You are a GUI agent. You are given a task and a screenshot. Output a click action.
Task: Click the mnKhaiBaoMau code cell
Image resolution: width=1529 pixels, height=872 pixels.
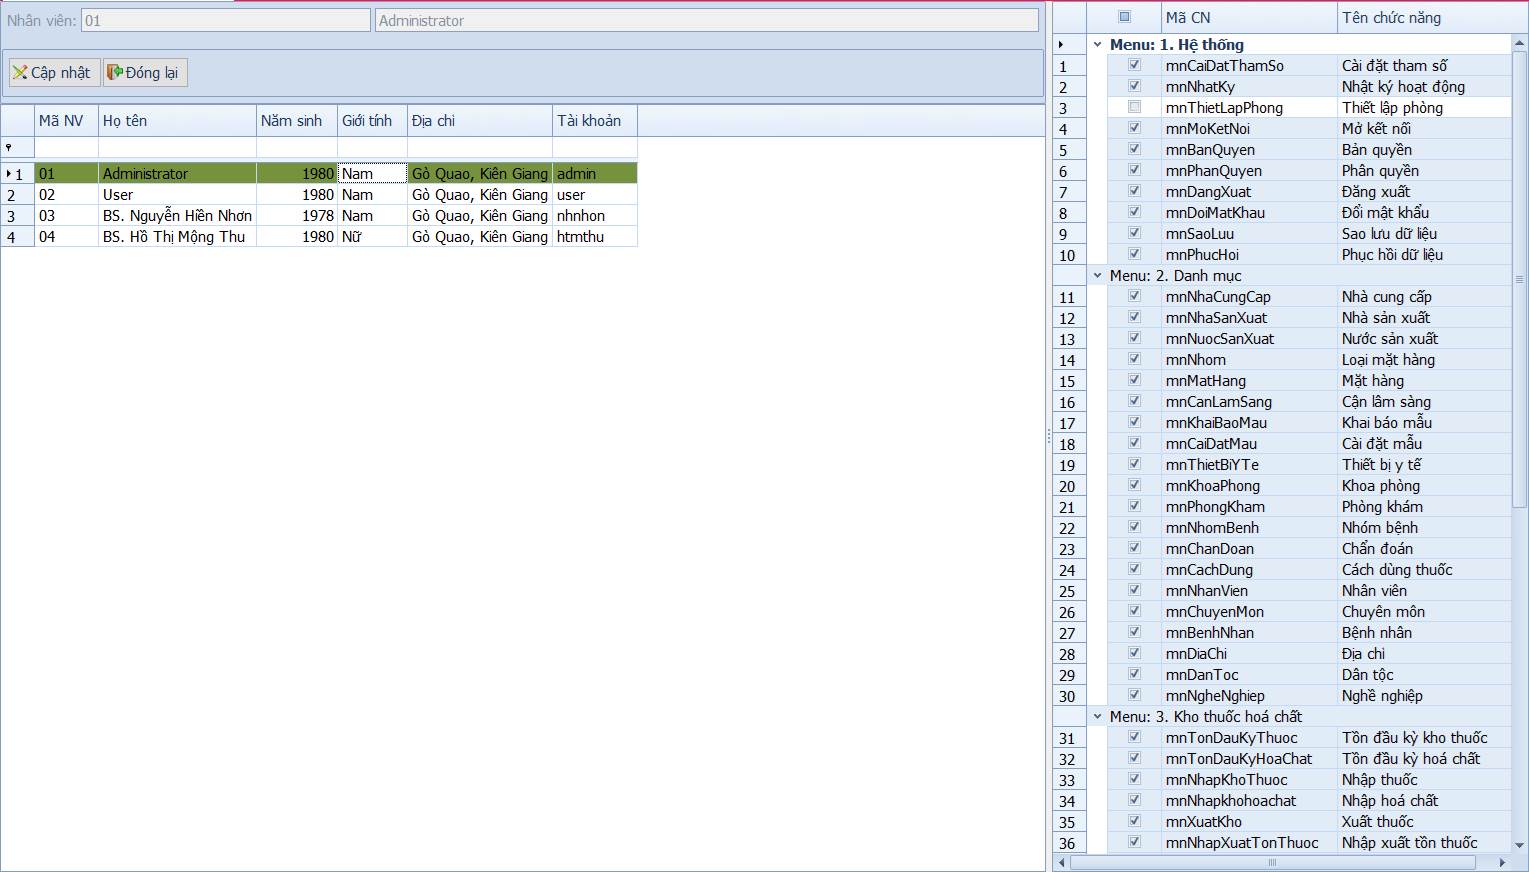tap(1249, 422)
